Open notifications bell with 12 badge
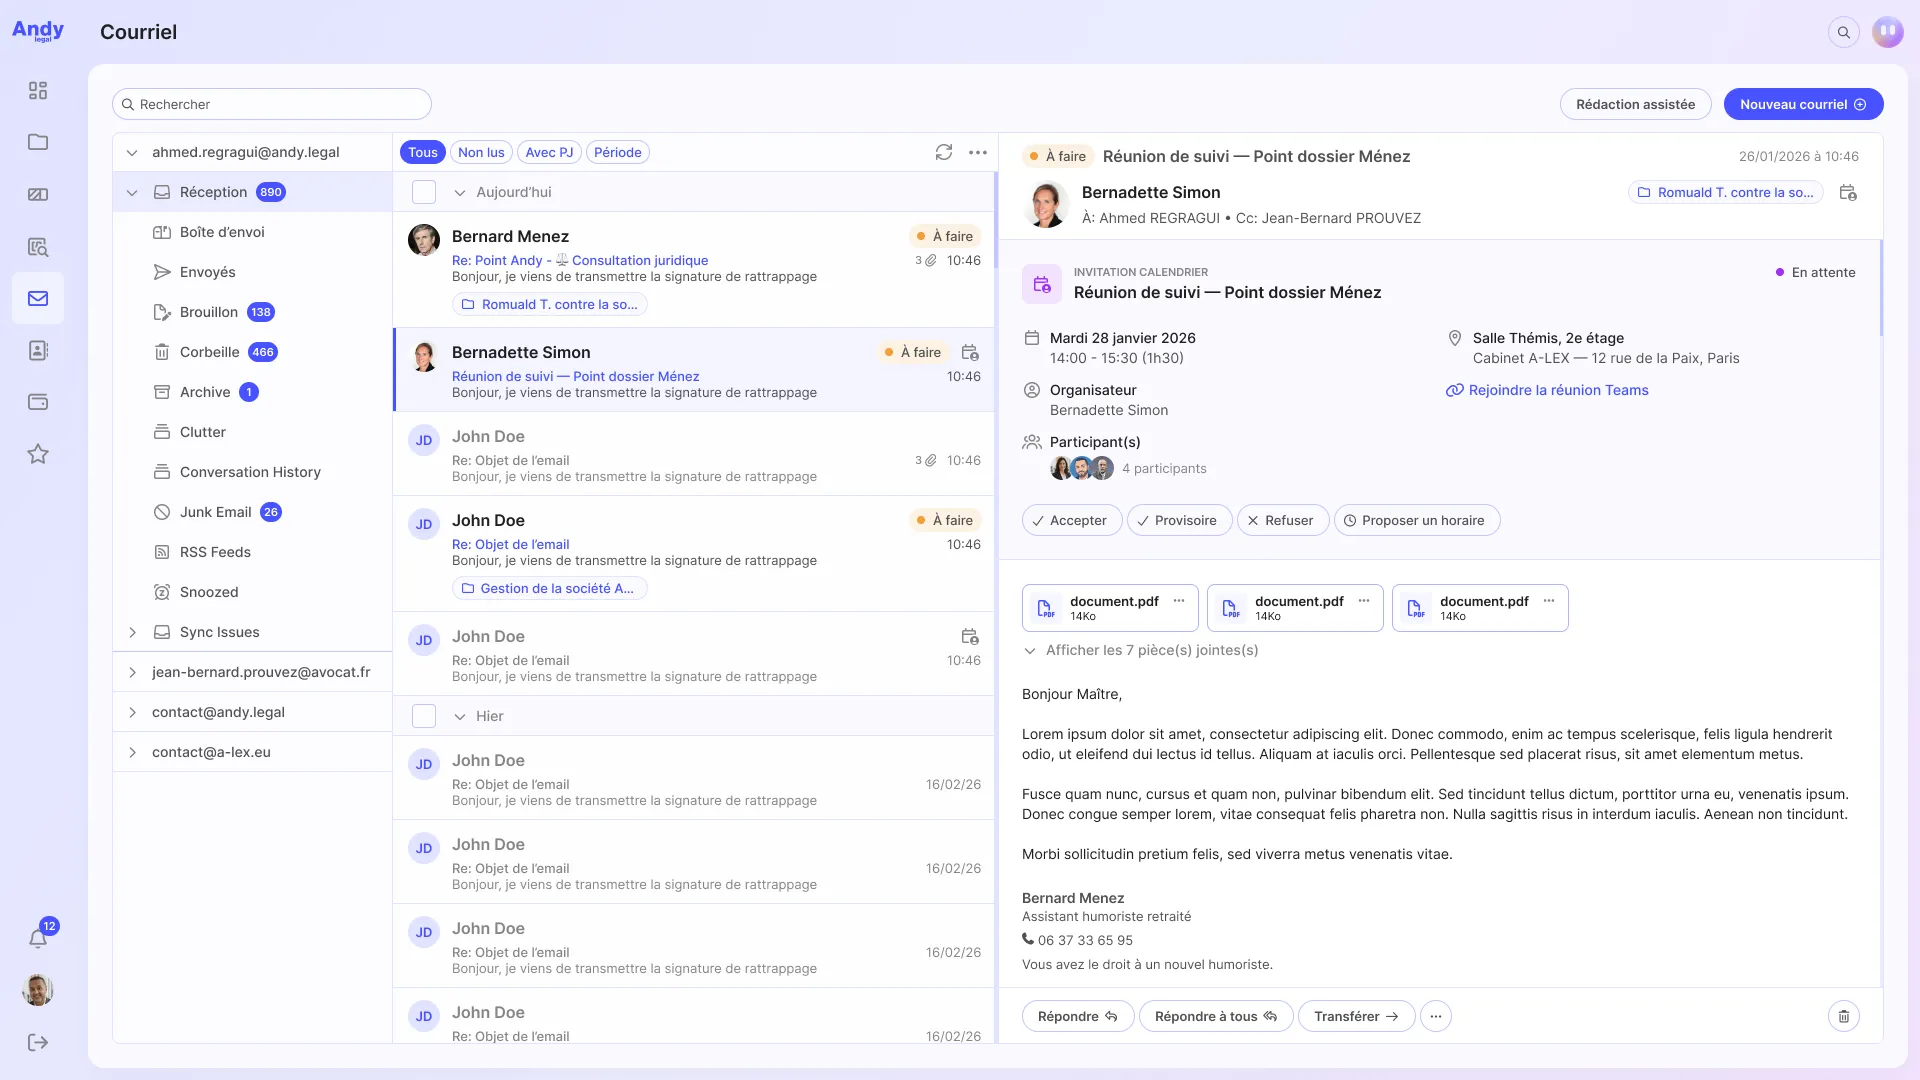The width and height of the screenshot is (1920, 1080). pos(40,936)
